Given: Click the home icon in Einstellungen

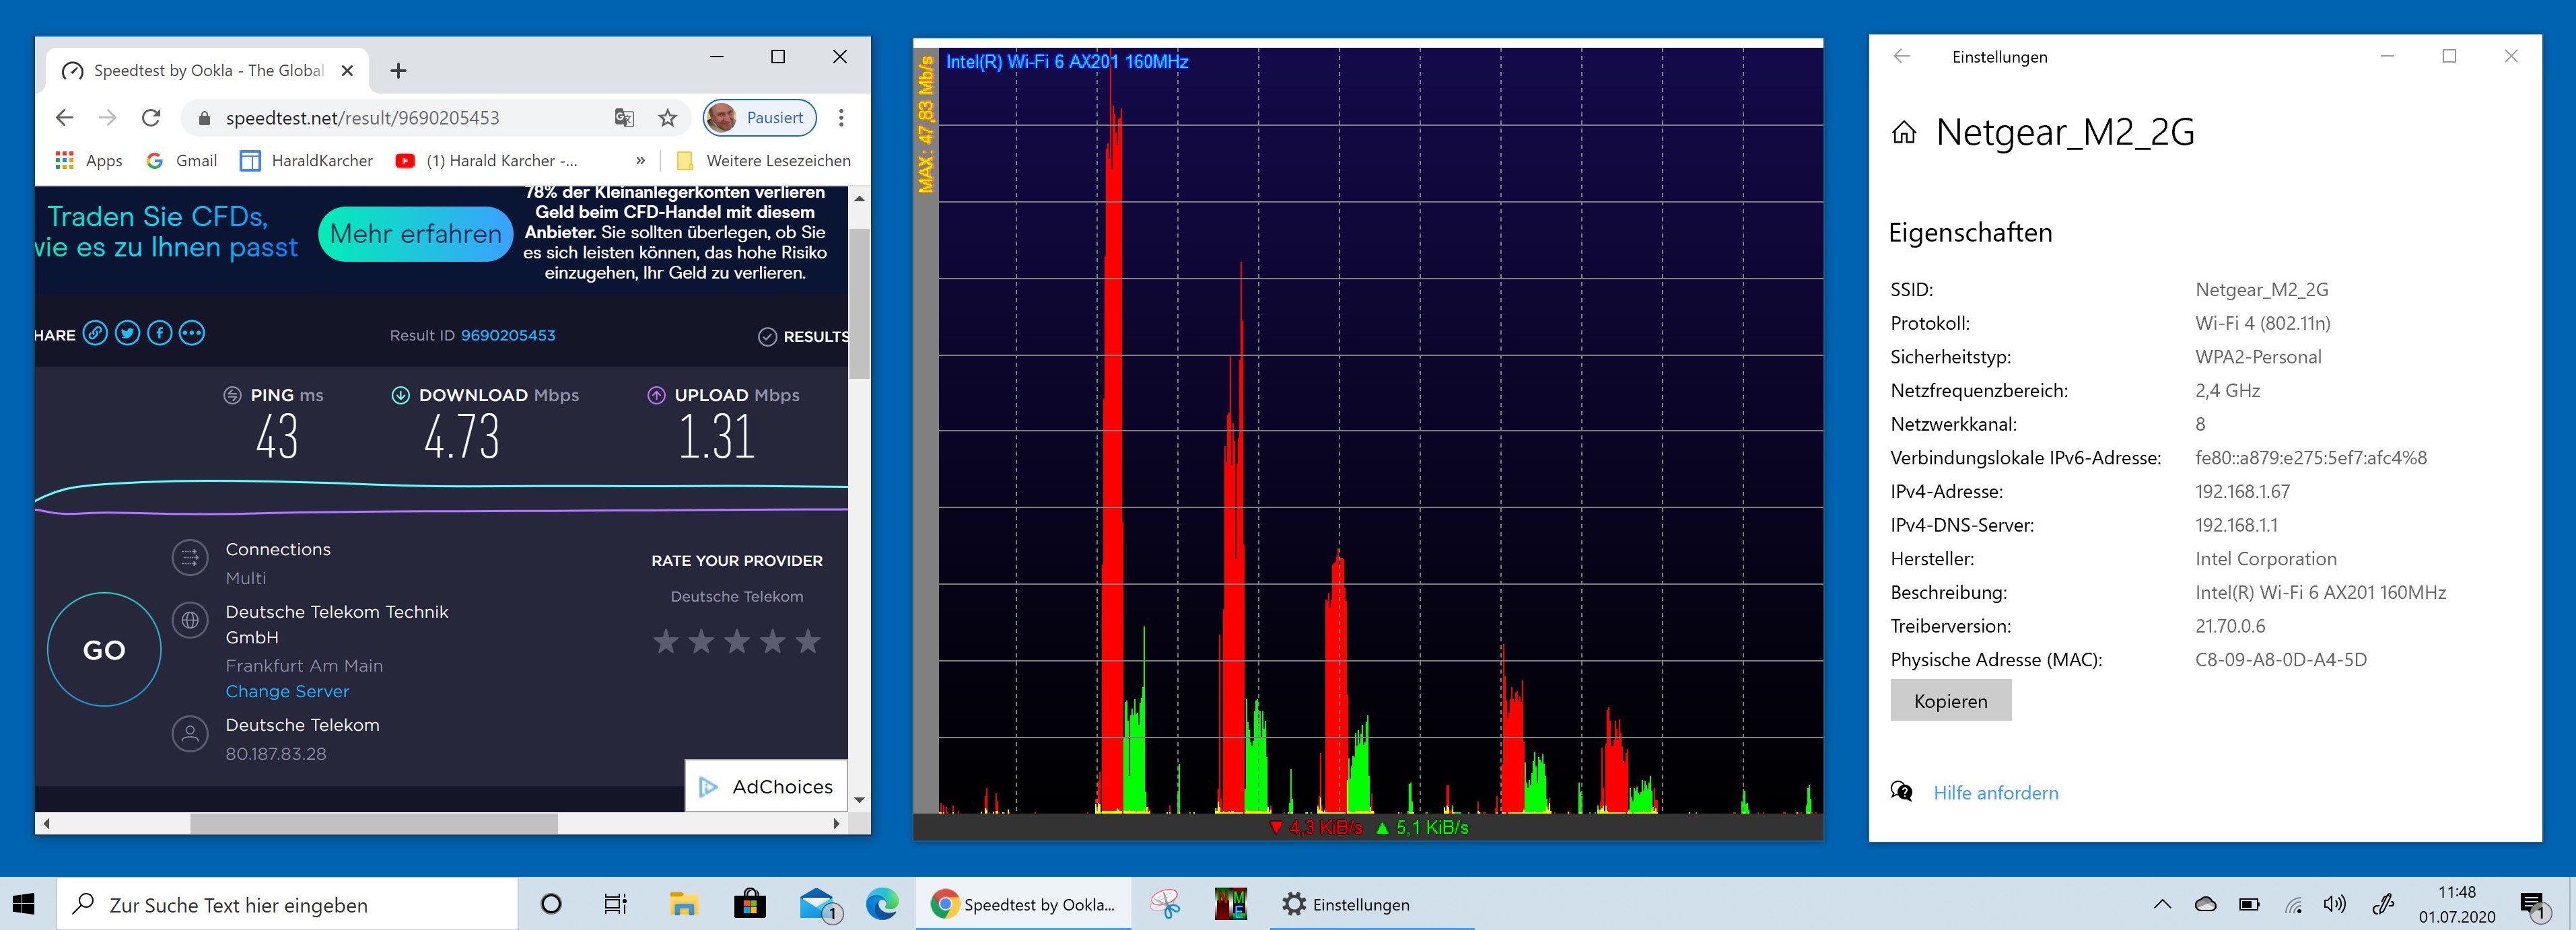Looking at the screenshot, I should pyautogui.click(x=1904, y=133).
